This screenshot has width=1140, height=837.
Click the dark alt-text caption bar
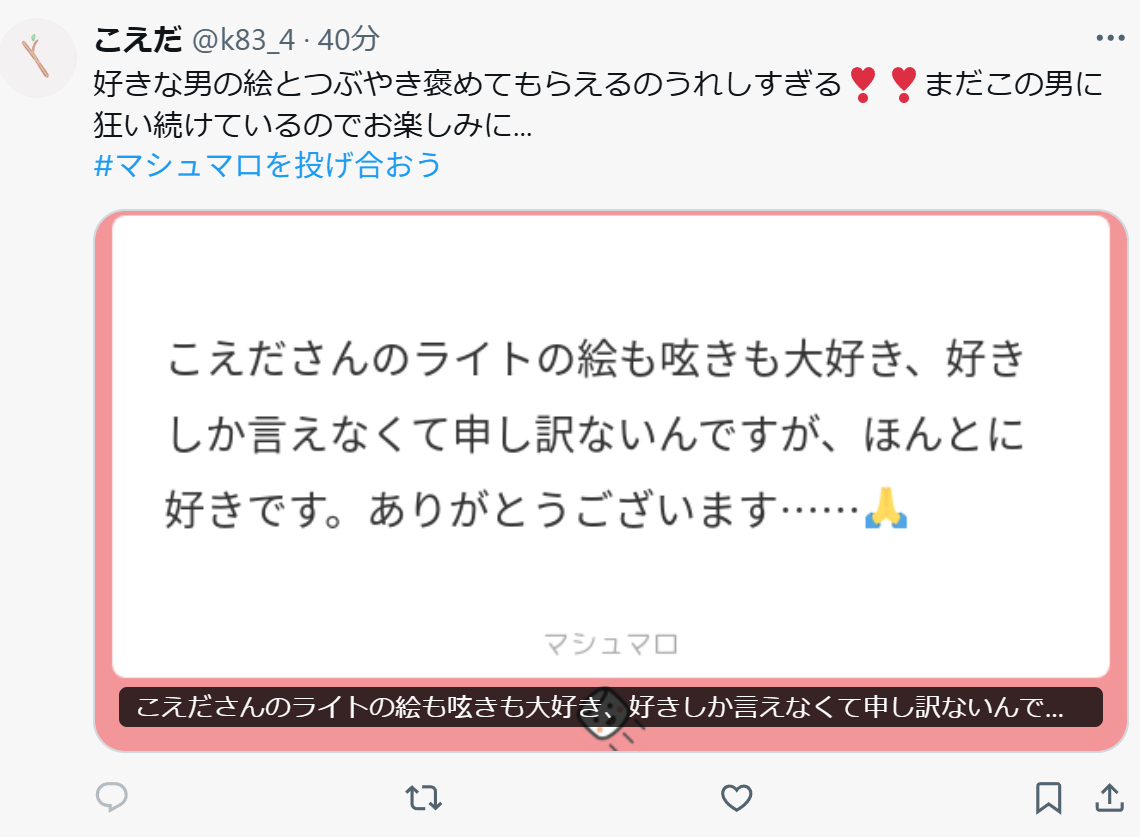tap(611, 707)
